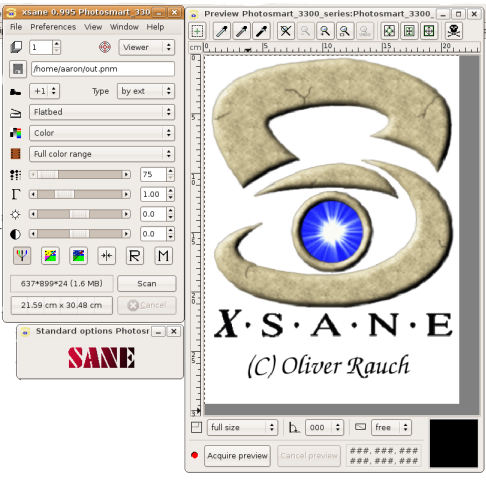Click the black color swatch in preview

tap(454, 443)
